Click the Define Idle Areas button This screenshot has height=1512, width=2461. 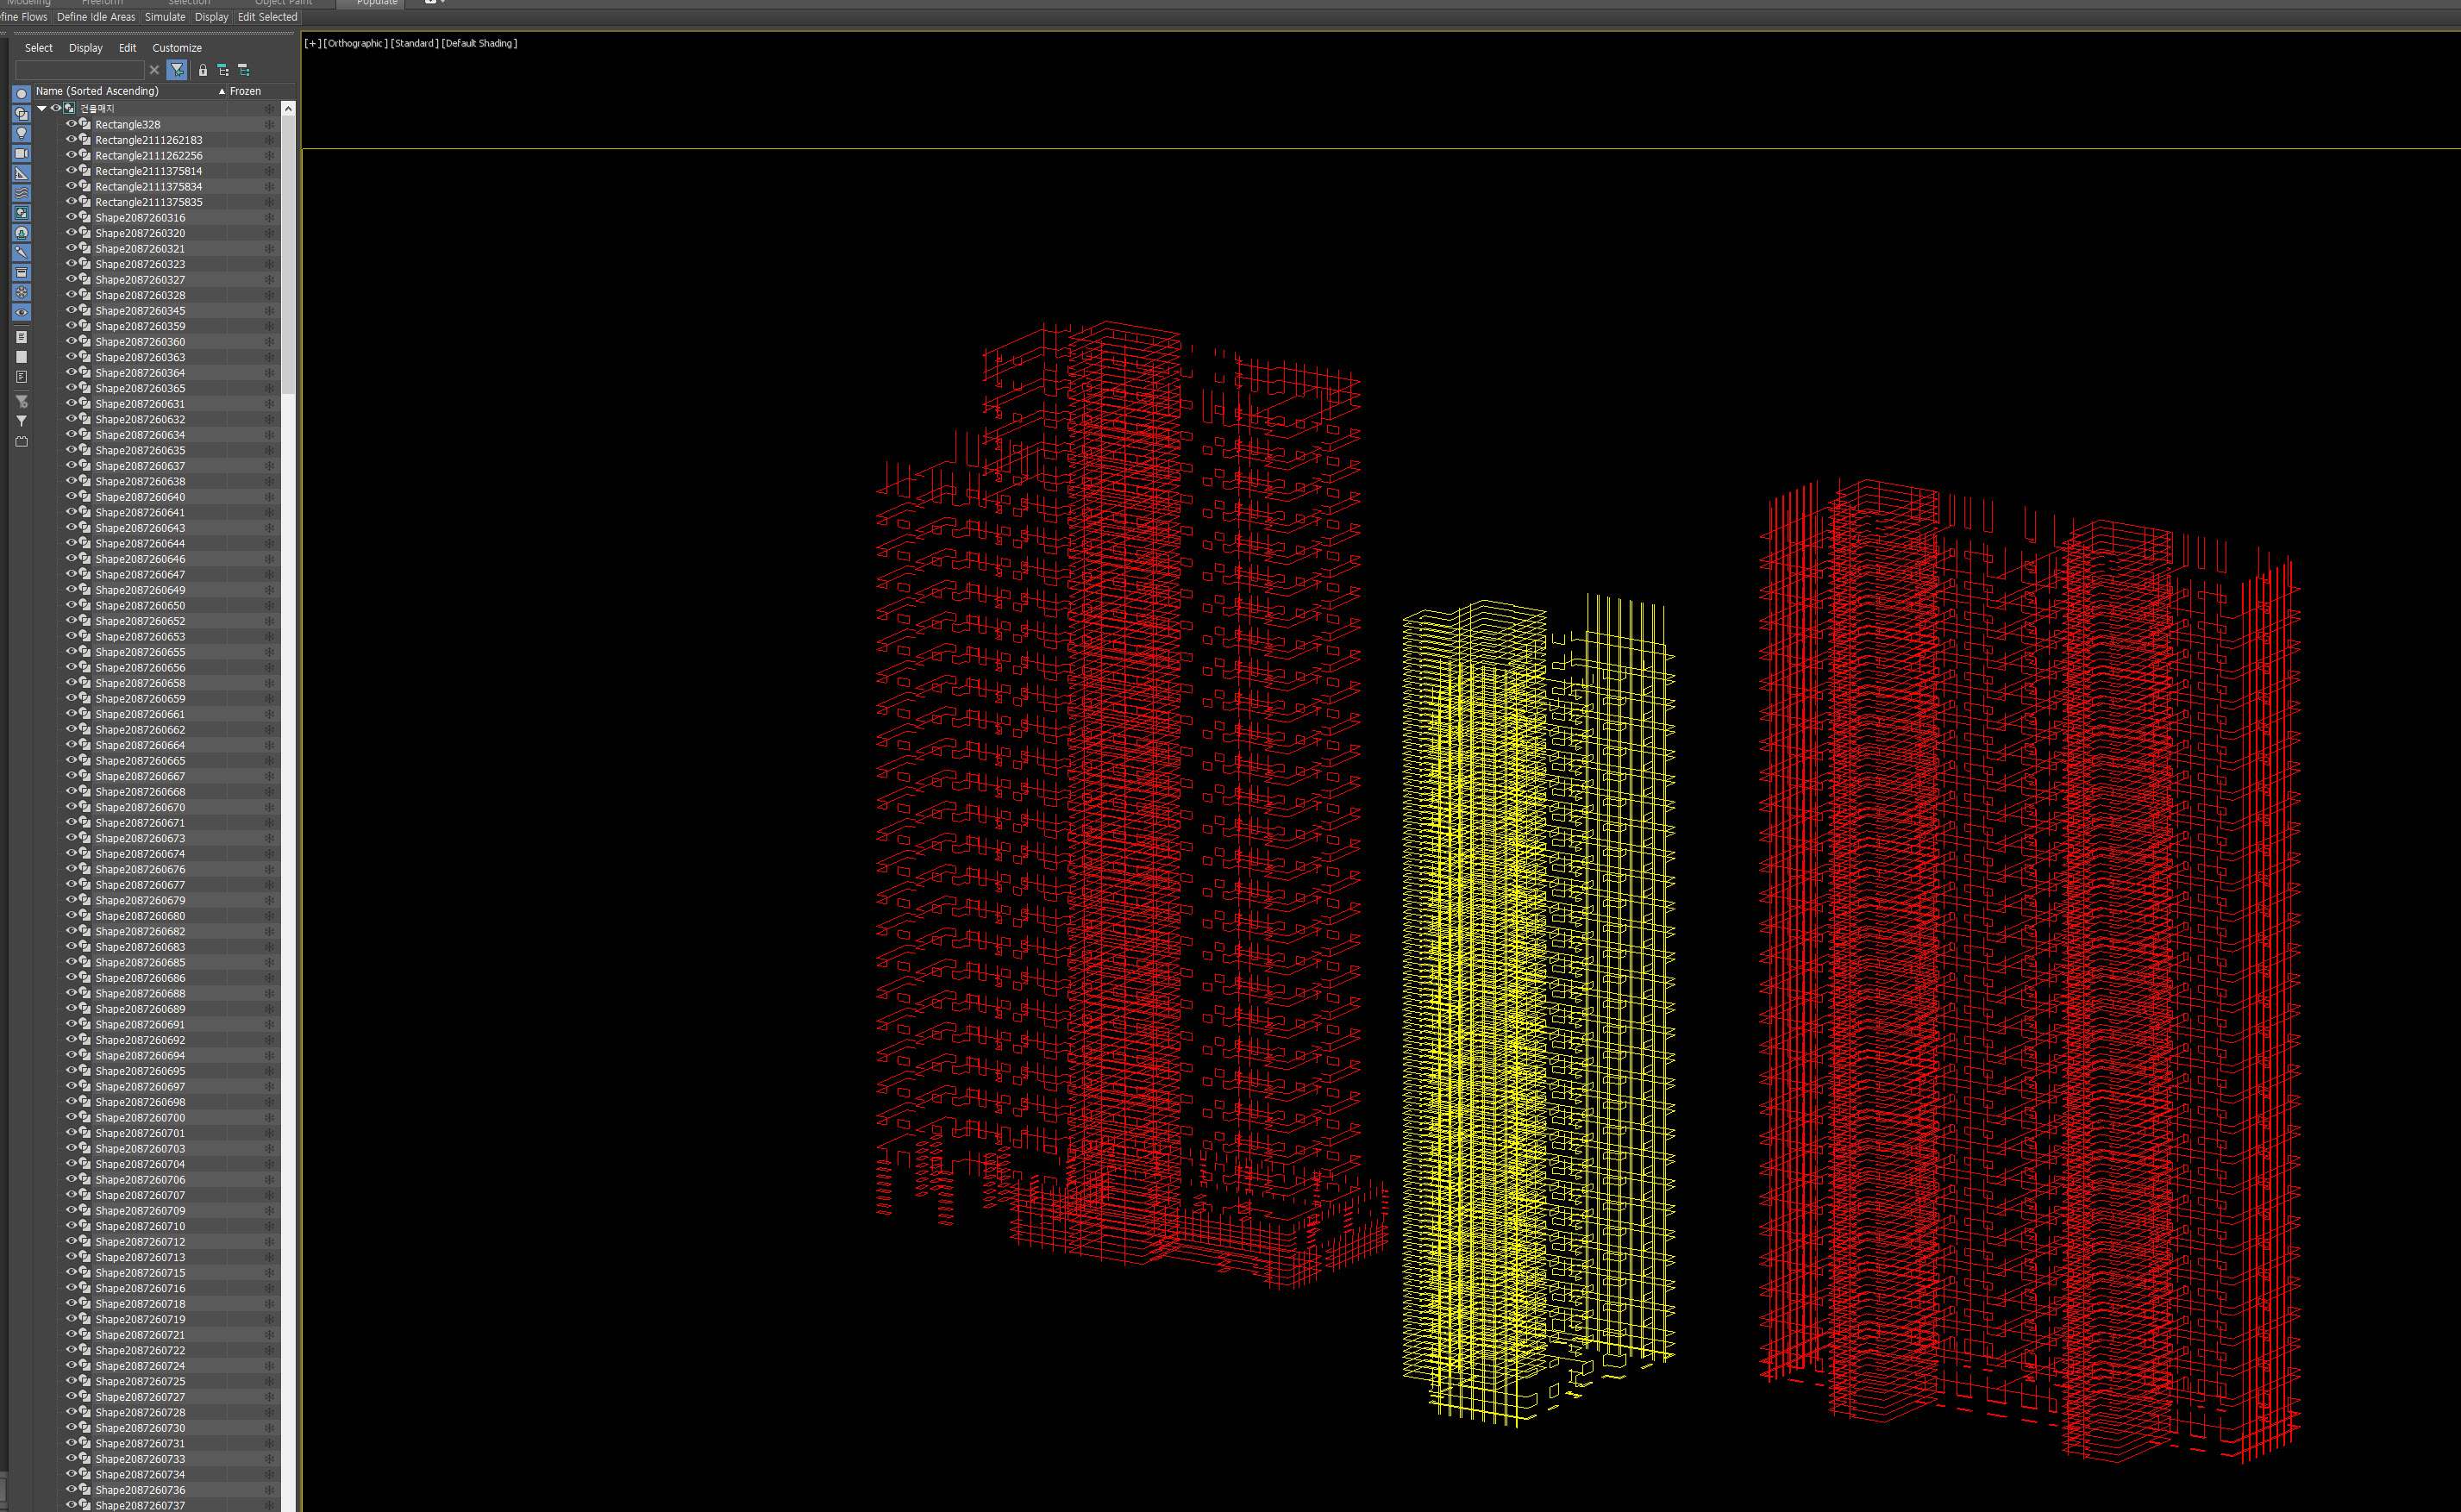(95, 17)
